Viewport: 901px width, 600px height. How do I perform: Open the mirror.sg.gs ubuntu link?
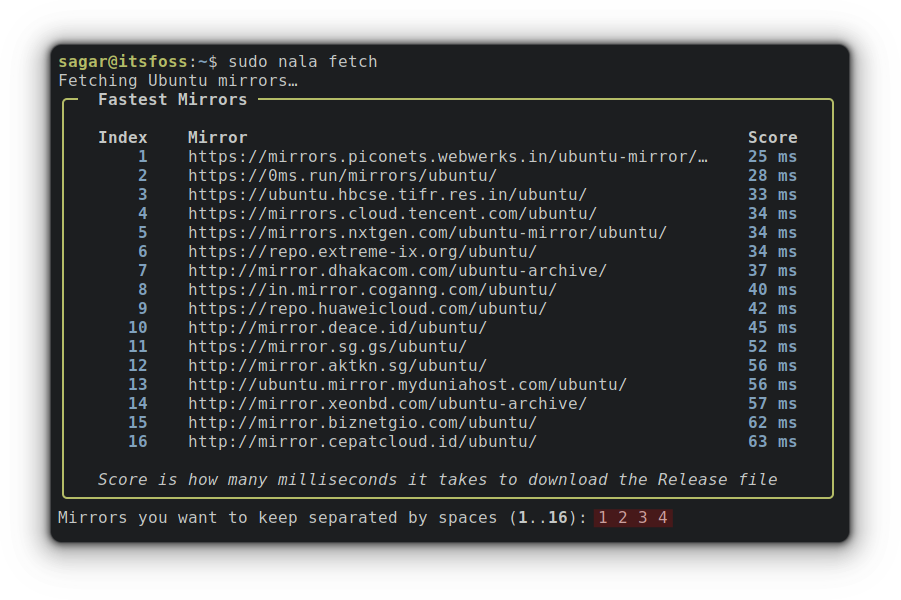pyautogui.click(x=328, y=346)
